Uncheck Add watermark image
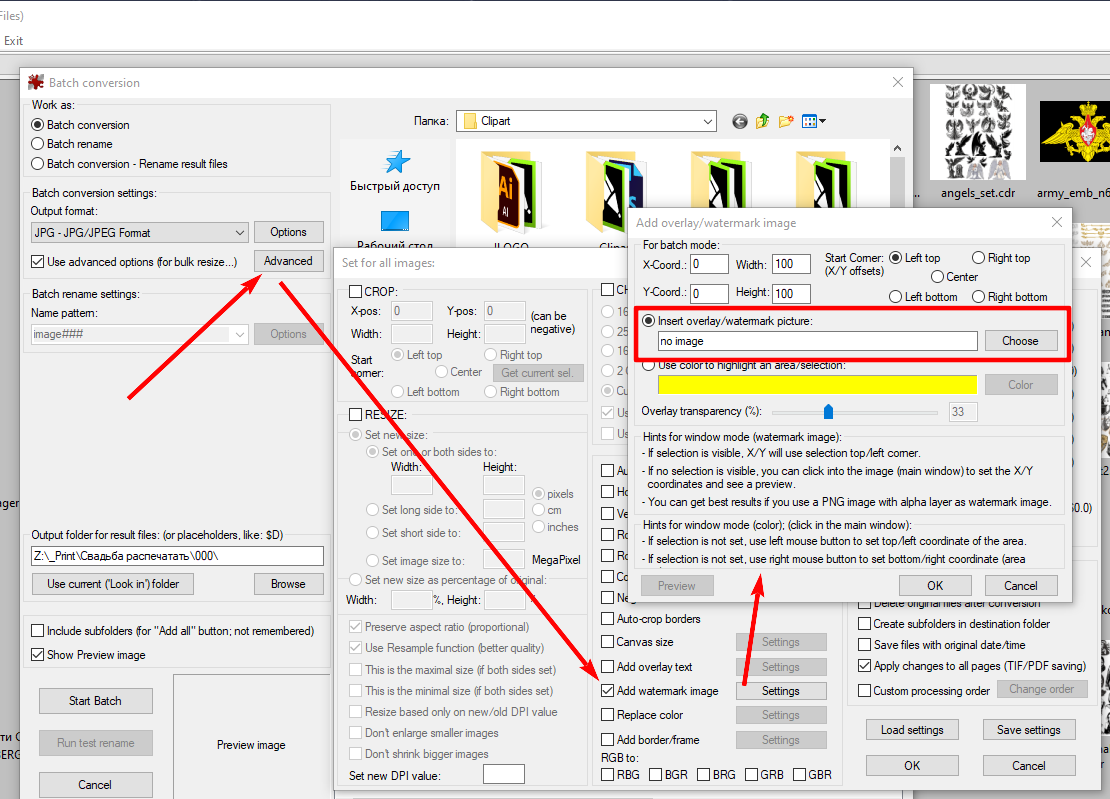Screen dimensions: 1110x799 [607, 691]
